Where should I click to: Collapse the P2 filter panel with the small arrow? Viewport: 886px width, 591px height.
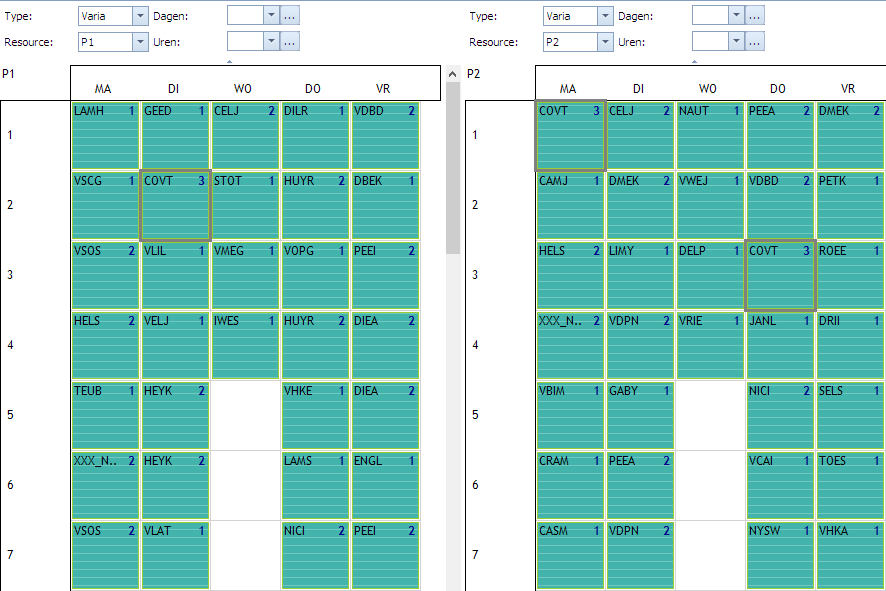(x=694, y=61)
